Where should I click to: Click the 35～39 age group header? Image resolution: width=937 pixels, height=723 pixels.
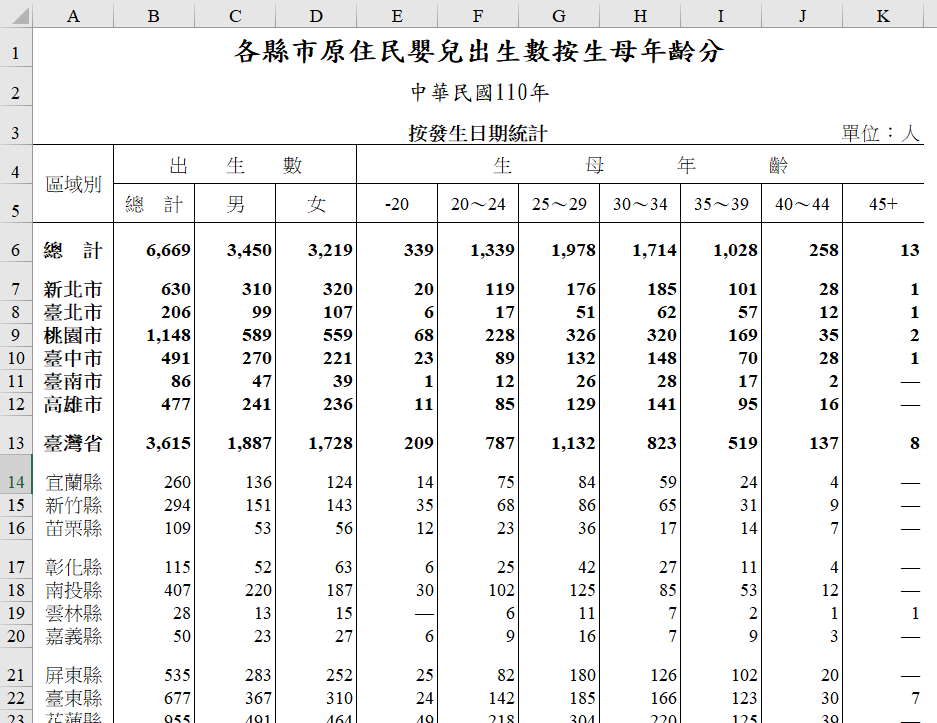721,204
